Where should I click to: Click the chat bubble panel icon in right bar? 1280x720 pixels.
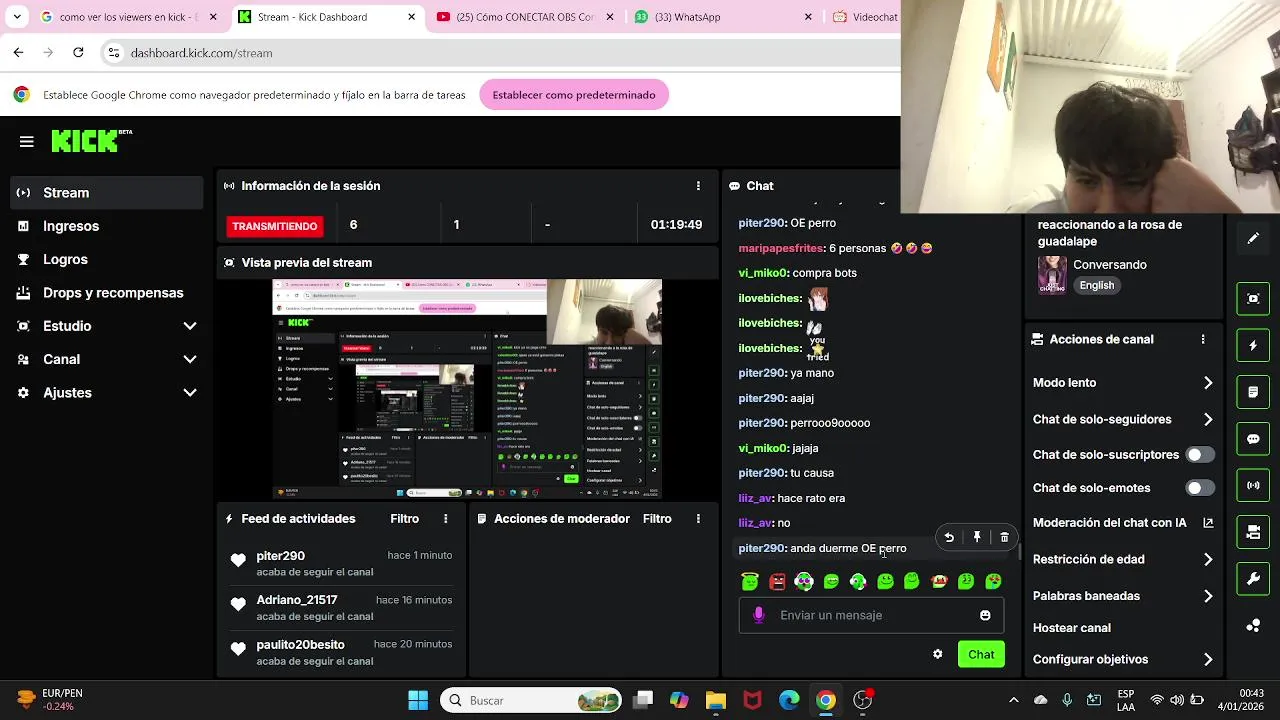tap(1253, 439)
